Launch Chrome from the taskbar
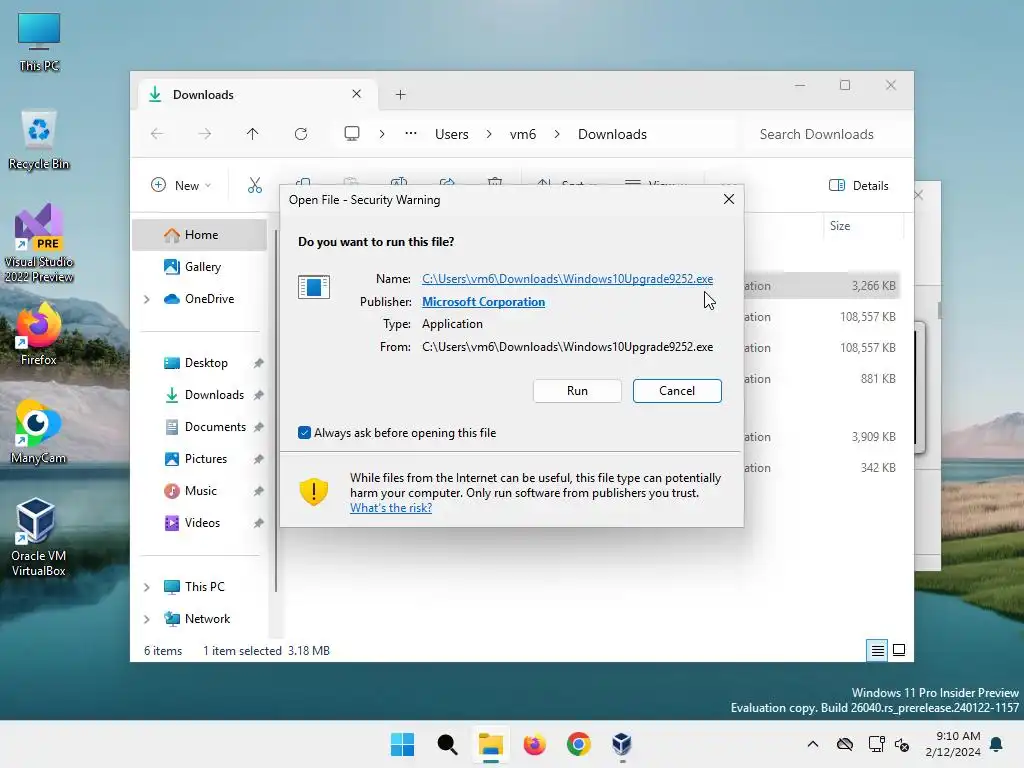 click(579, 744)
